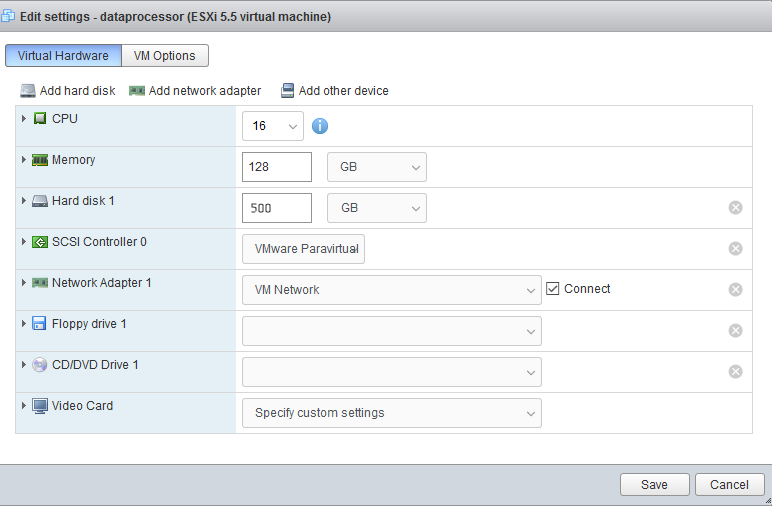Viewport: 772px width, 506px height.
Task: Switch to the VM Options tab
Action: [165, 56]
